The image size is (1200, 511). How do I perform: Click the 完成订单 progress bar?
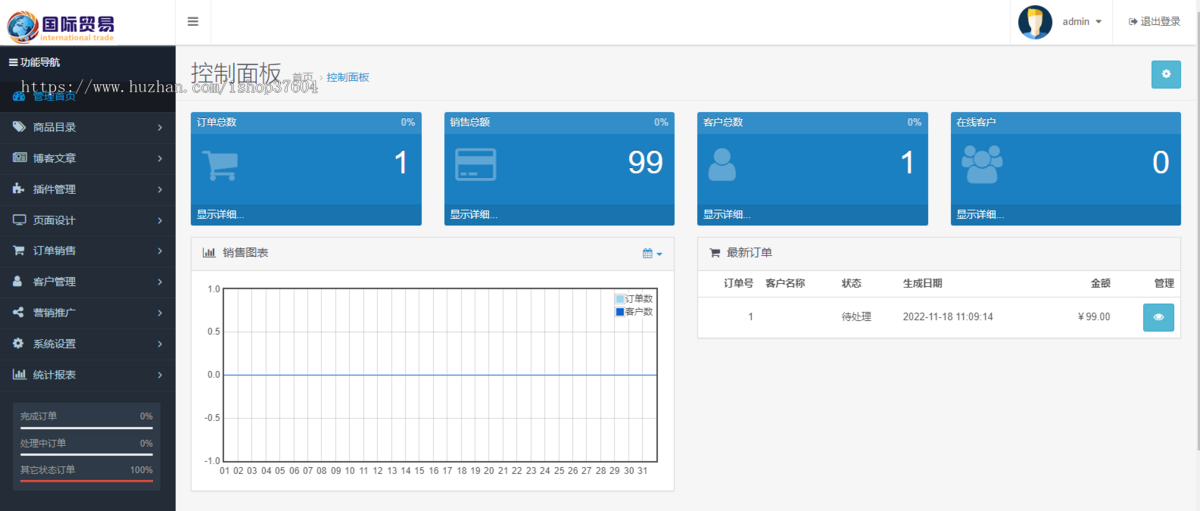(87, 427)
